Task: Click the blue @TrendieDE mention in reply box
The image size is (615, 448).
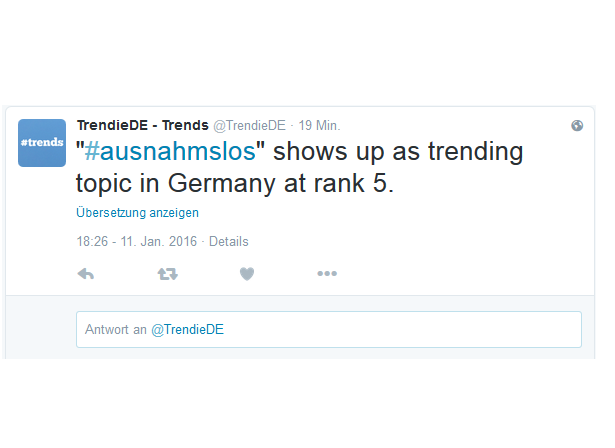Action: 187,330
